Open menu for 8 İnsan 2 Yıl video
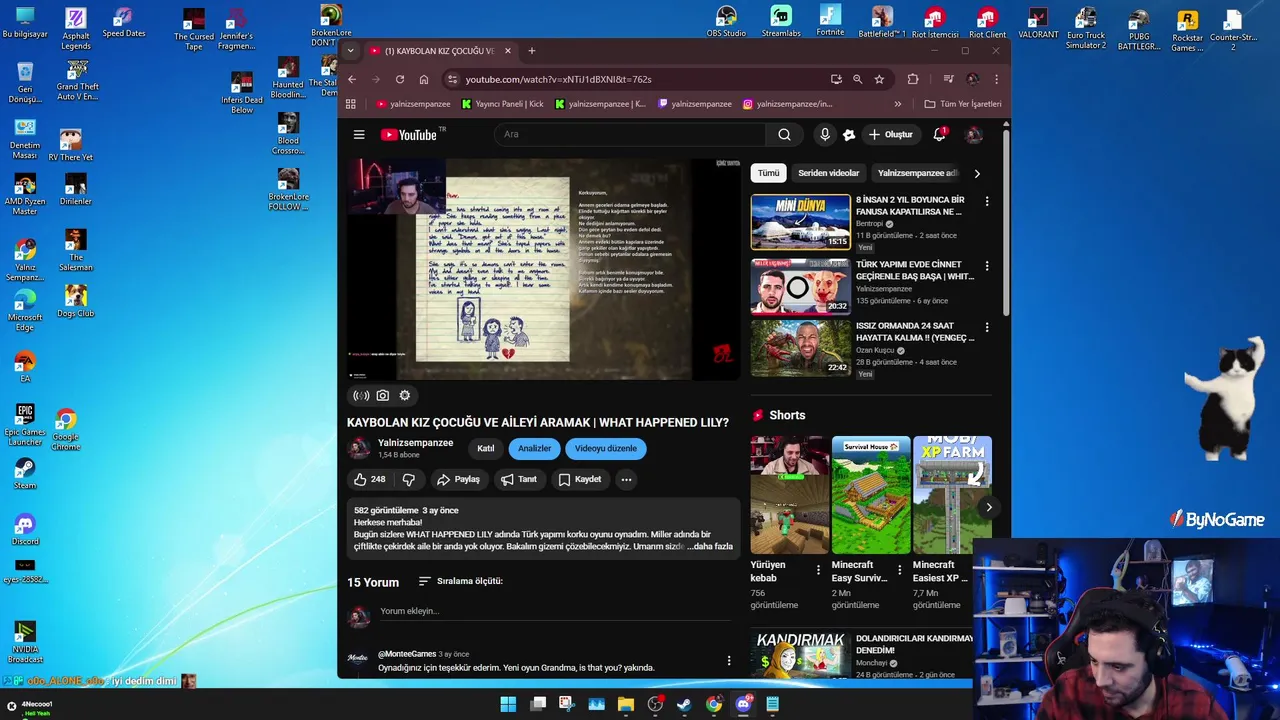Viewport: 1280px width, 720px height. tap(987, 201)
